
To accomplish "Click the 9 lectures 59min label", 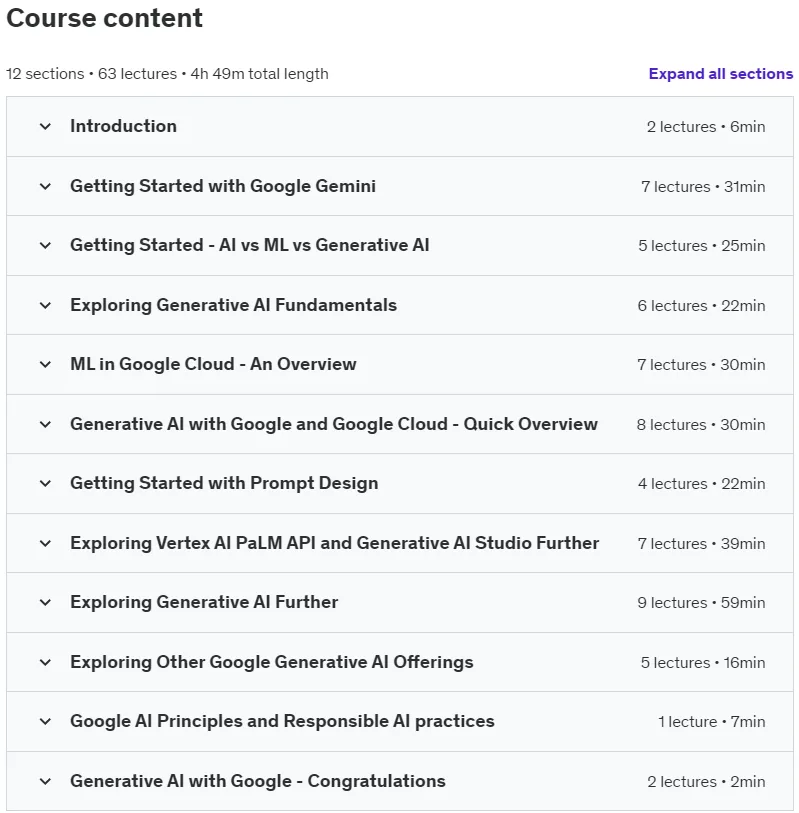I will 701,602.
